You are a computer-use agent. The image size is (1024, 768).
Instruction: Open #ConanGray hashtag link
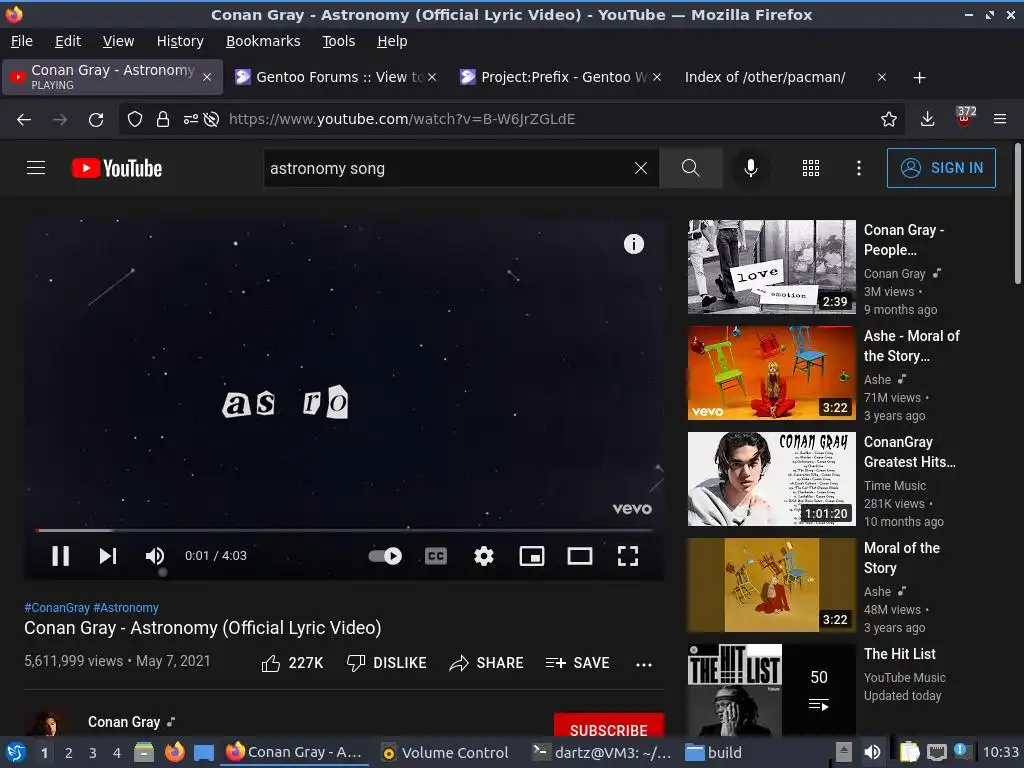tap(57, 607)
